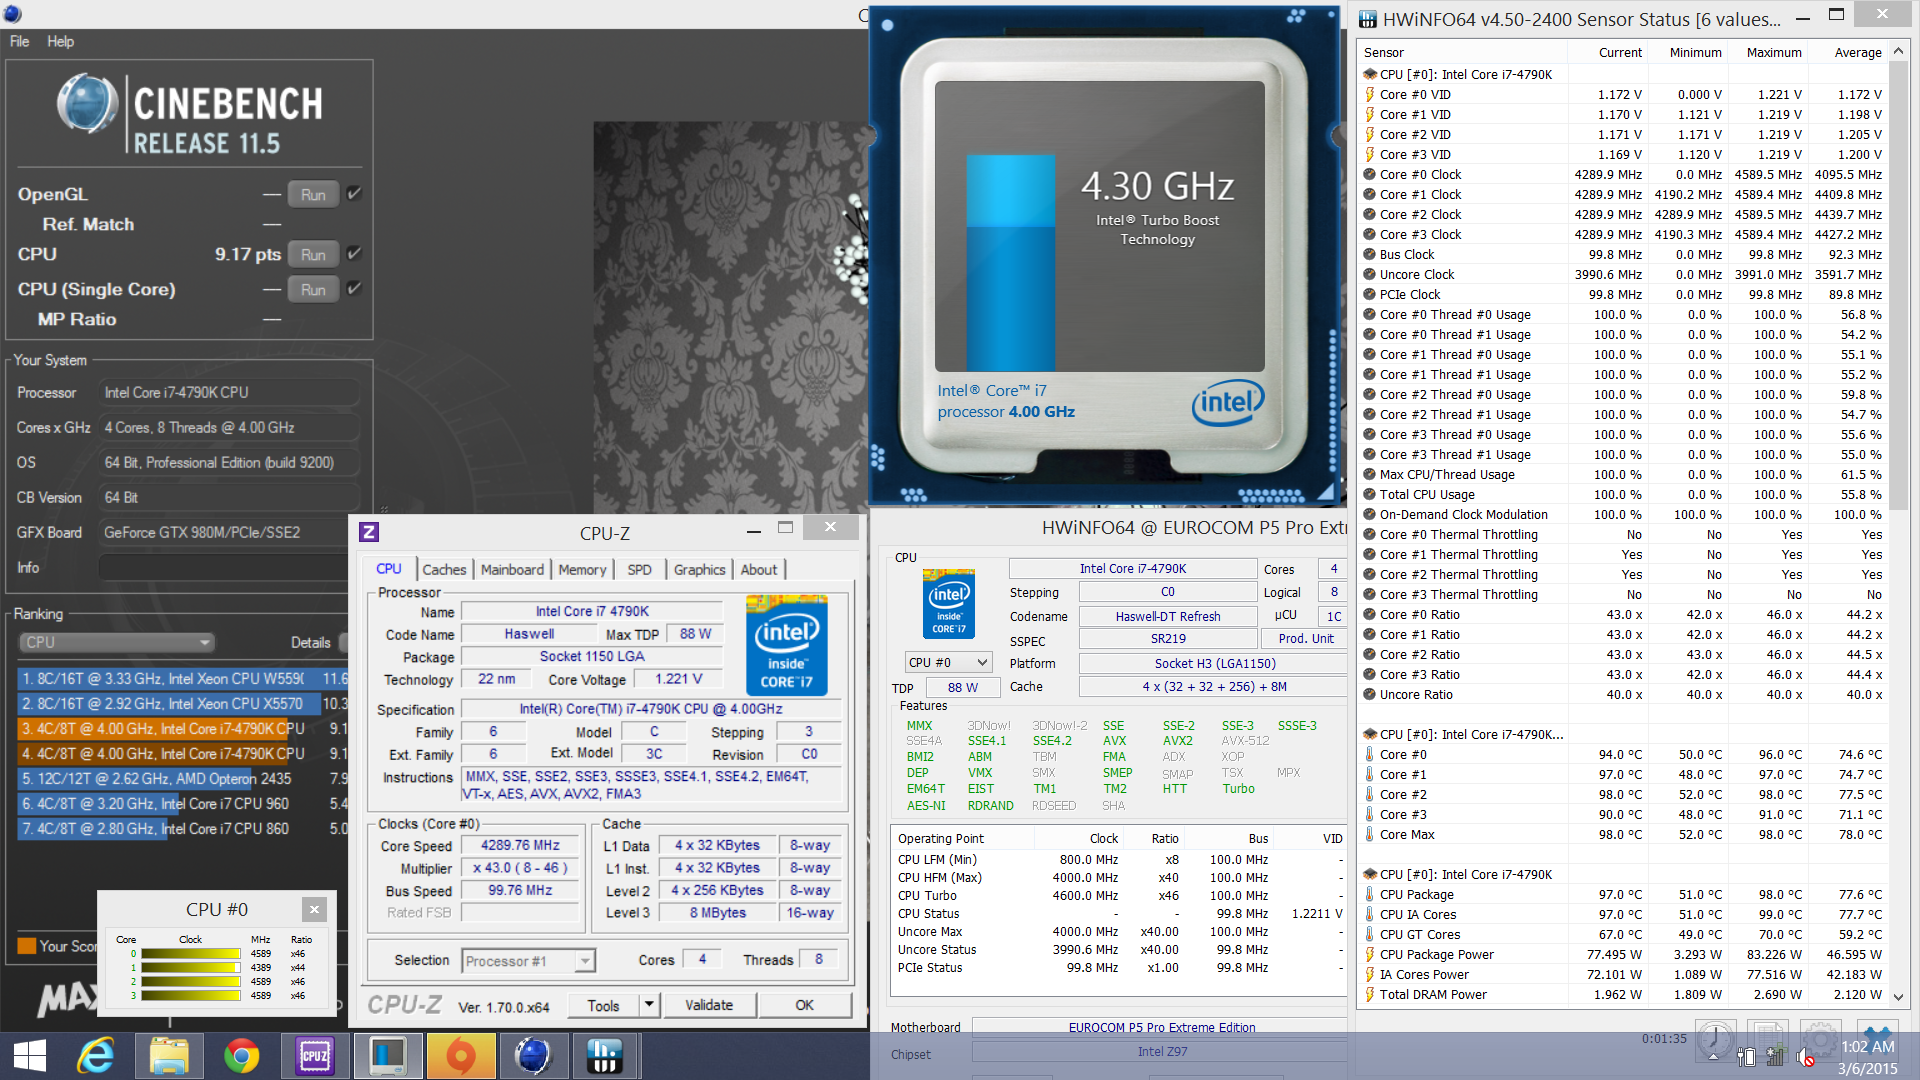Click the icon beside Bus Clock row

click(1370, 254)
